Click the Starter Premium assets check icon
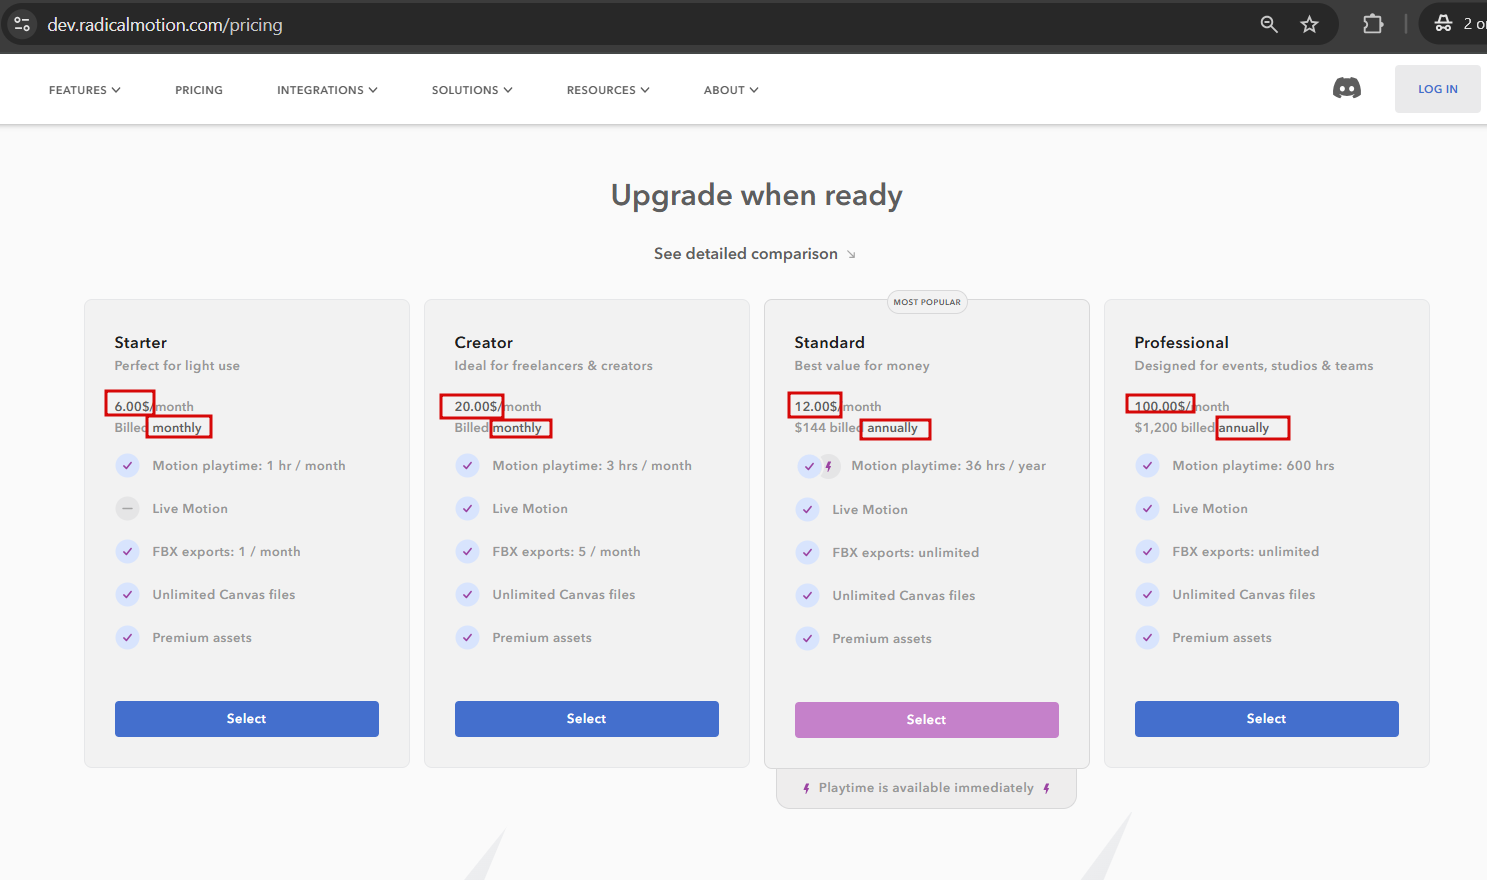The height and width of the screenshot is (880, 1487). coord(127,638)
